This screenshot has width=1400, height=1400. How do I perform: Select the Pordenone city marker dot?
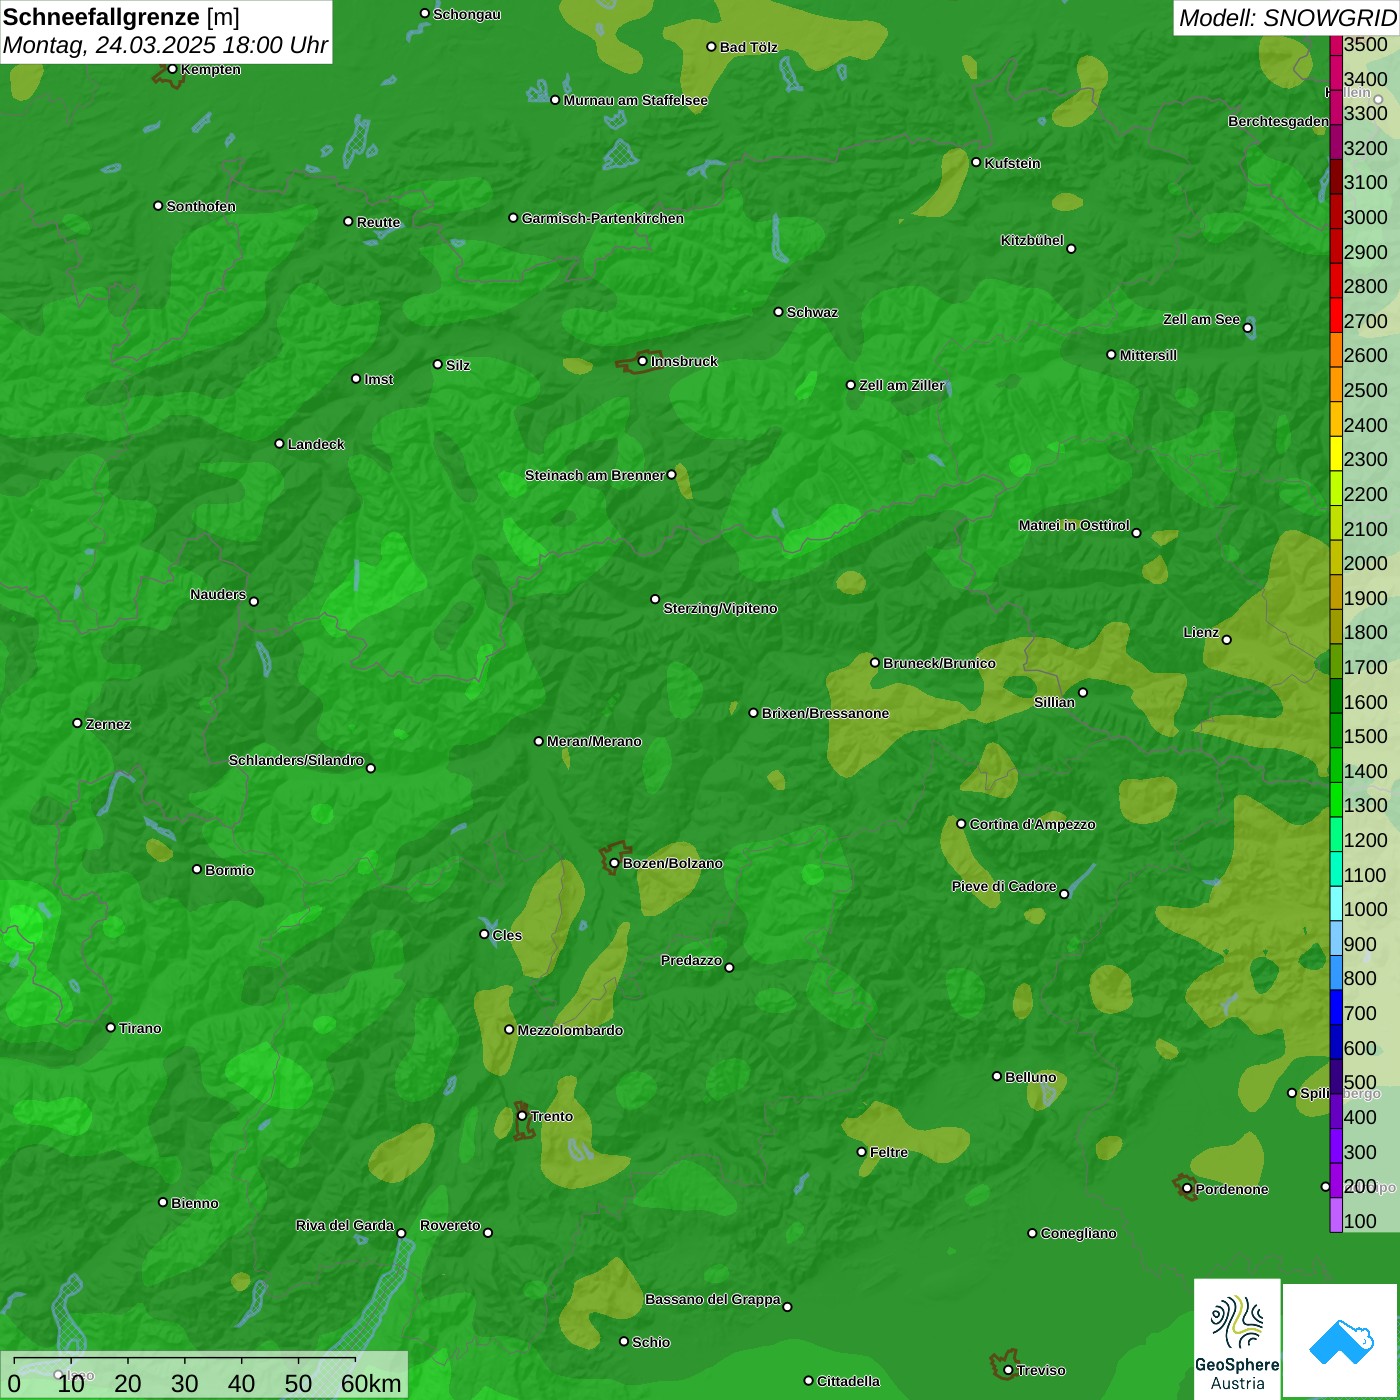(1187, 1189)
